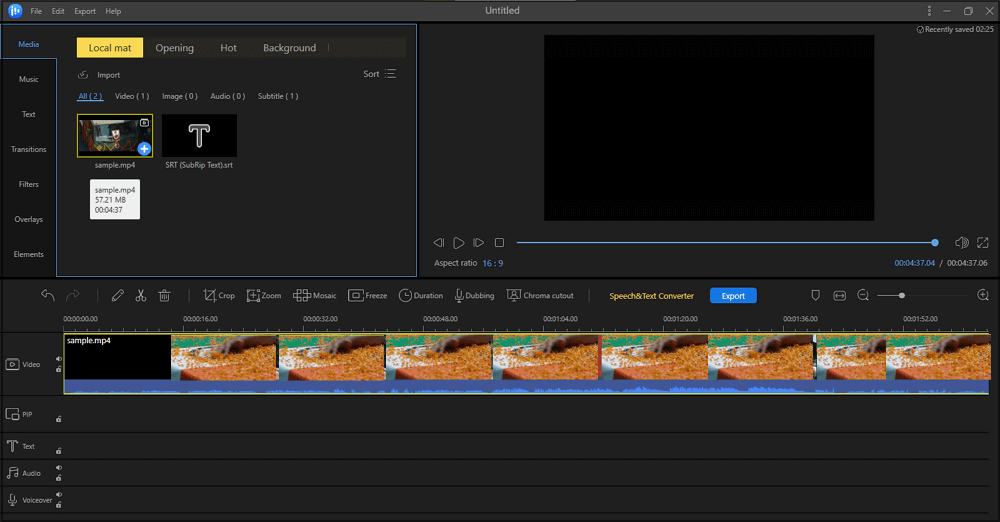
Task: Click the timeline zoom slider handle
Action: tap(902, 295)
